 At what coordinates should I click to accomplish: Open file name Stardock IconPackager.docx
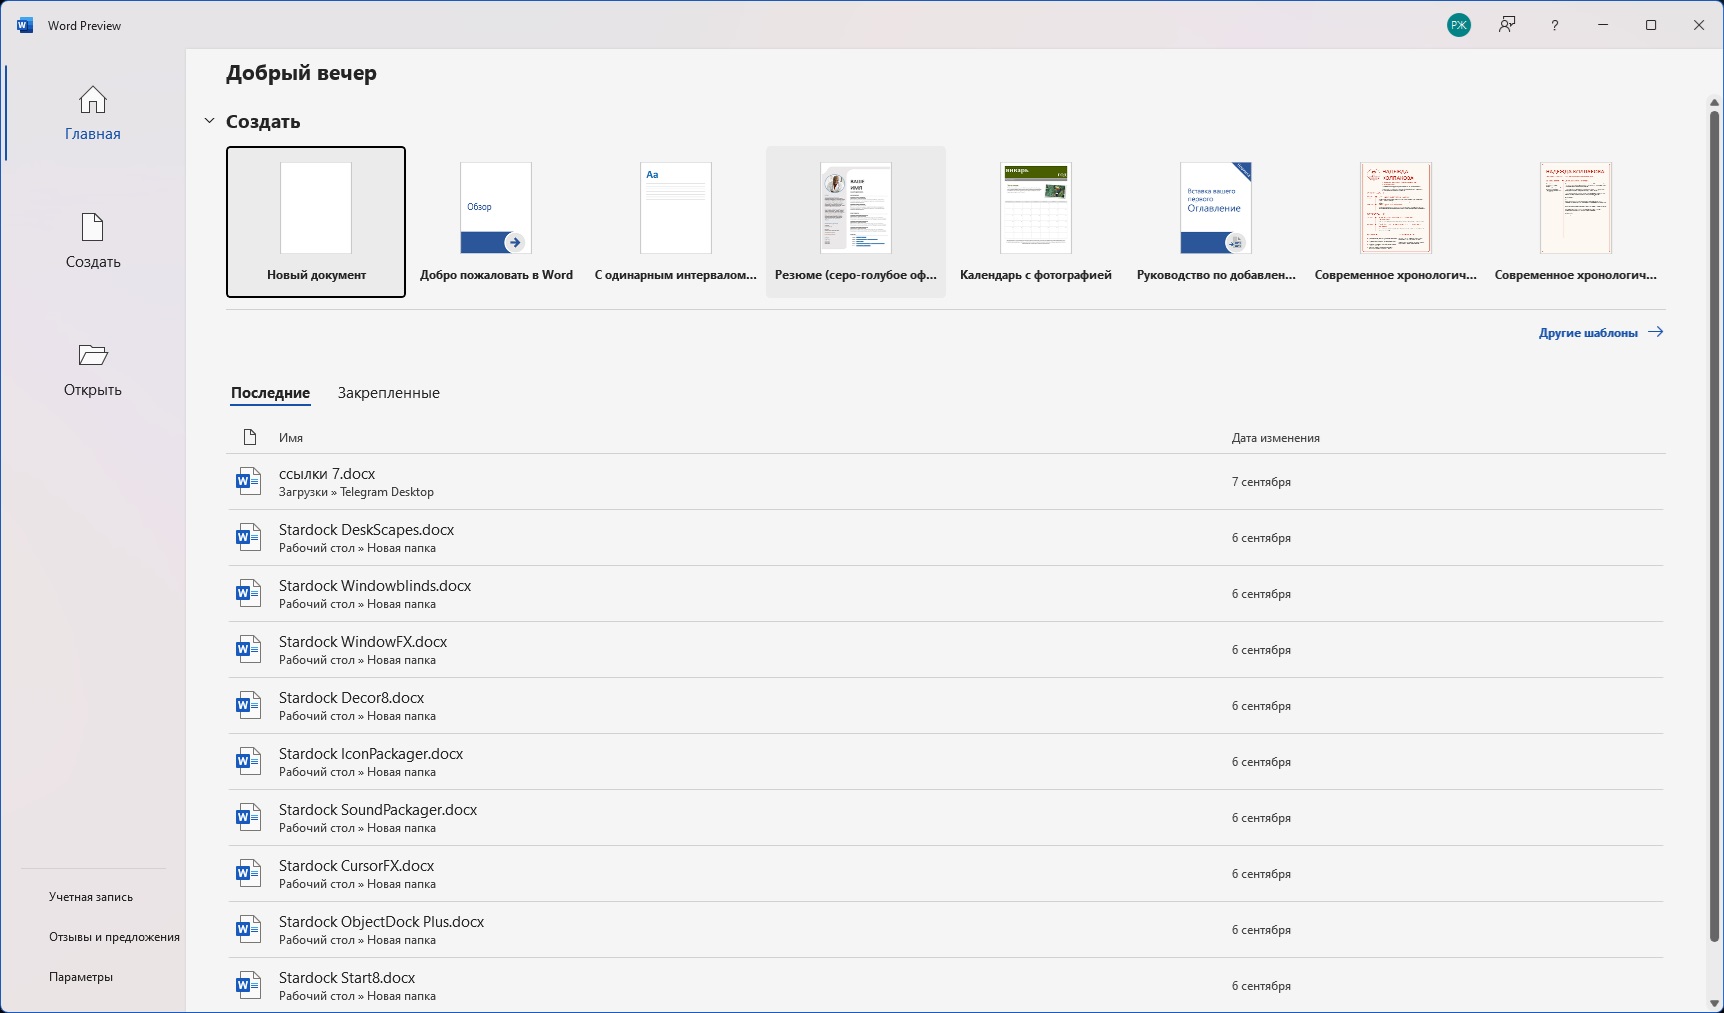pos(371,754)
